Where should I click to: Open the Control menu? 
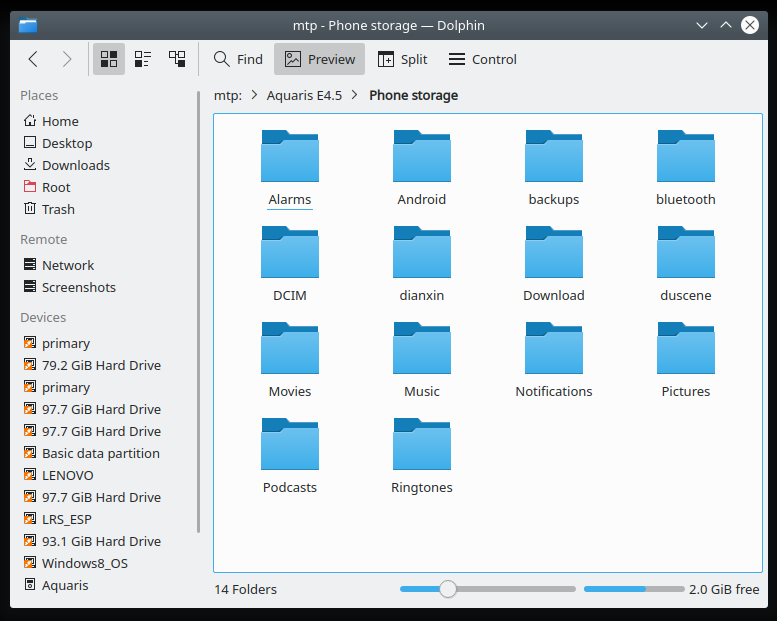(482, 59)
